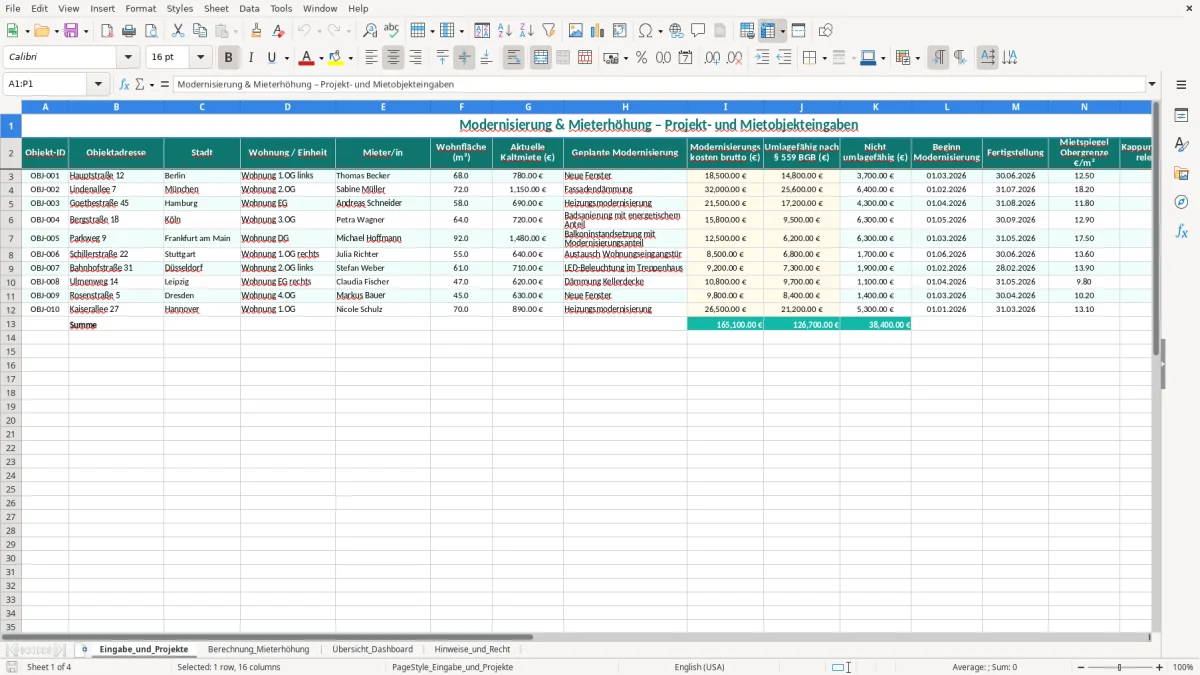This screenshot has width=1200, height=675.
Task: Click the zoom-in plus button
Action: pyautogui.click(x=1159, y=667)
